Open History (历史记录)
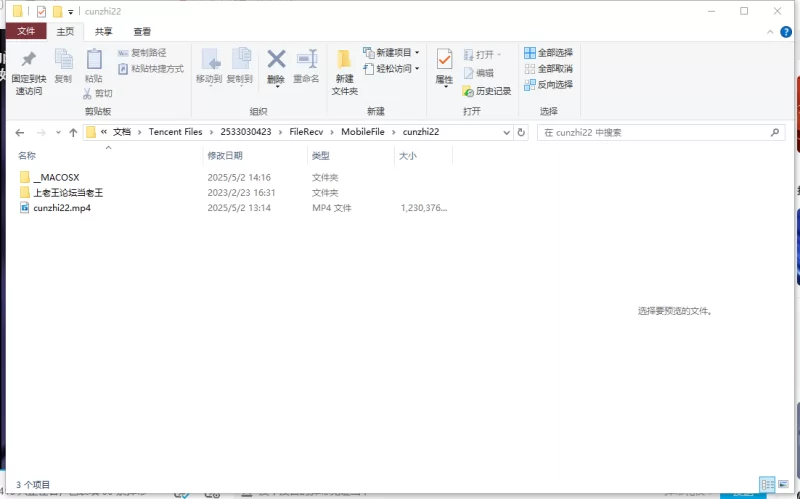 487,91
